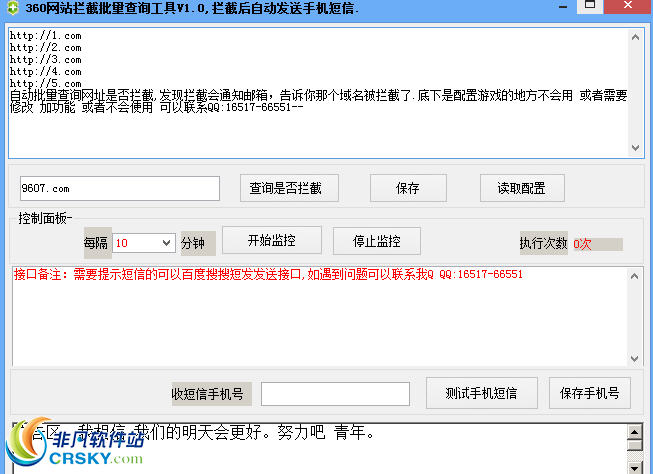The height and width of the screenshot is (474, 653).
Task: Minimize the window
Action: coord(563,7)
